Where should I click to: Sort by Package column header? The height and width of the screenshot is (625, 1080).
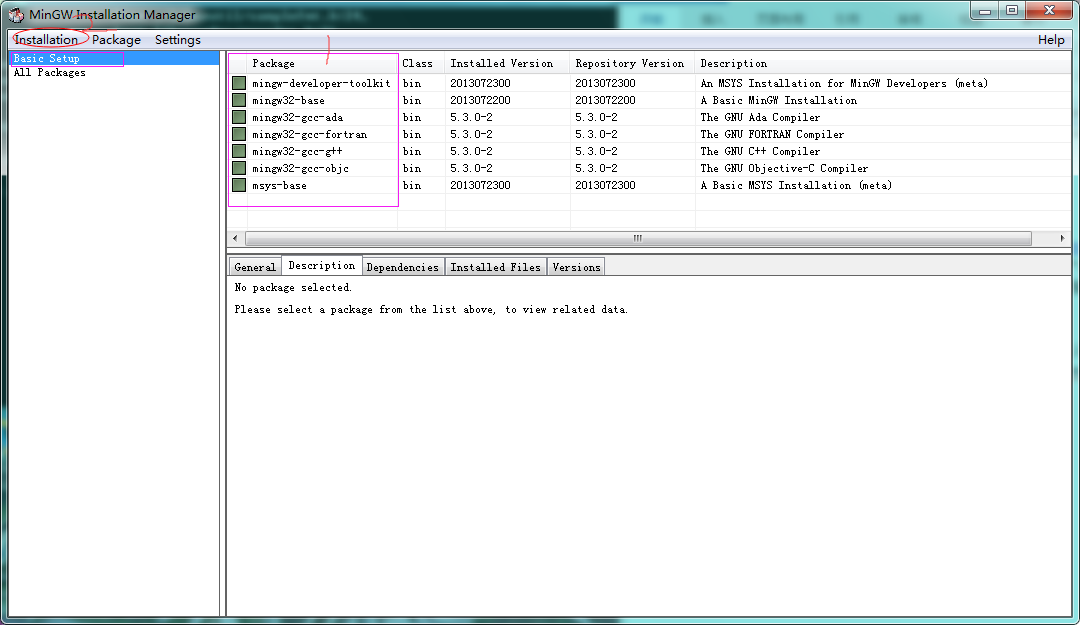[322, 63]
